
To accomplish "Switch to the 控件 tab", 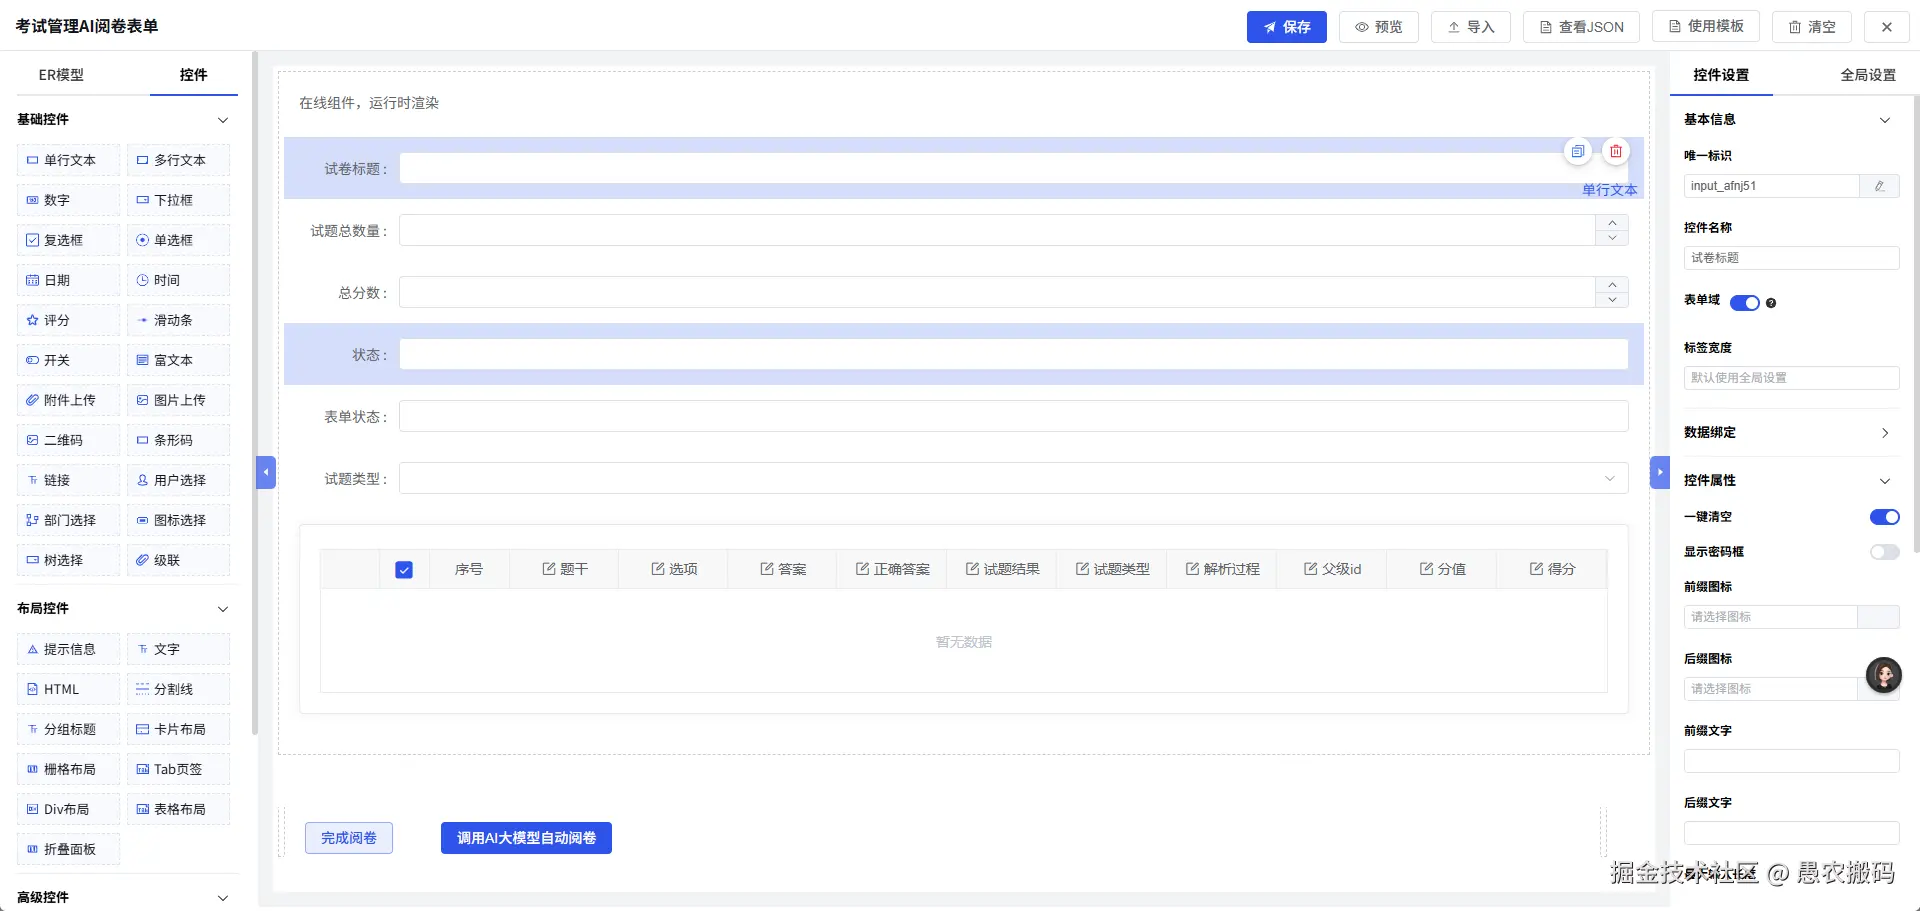I will [x=194, y=75].
